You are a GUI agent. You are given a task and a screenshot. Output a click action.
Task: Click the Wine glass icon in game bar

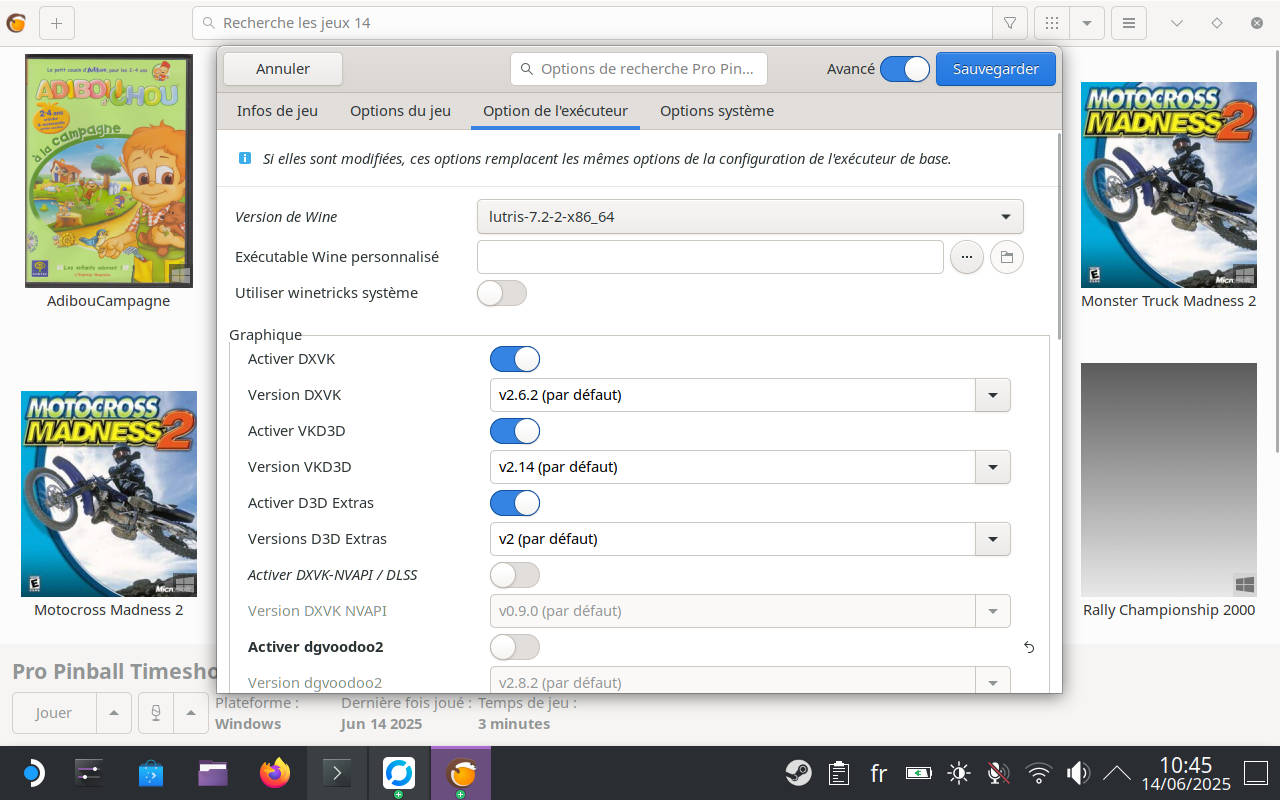click(x=156, y=713)
